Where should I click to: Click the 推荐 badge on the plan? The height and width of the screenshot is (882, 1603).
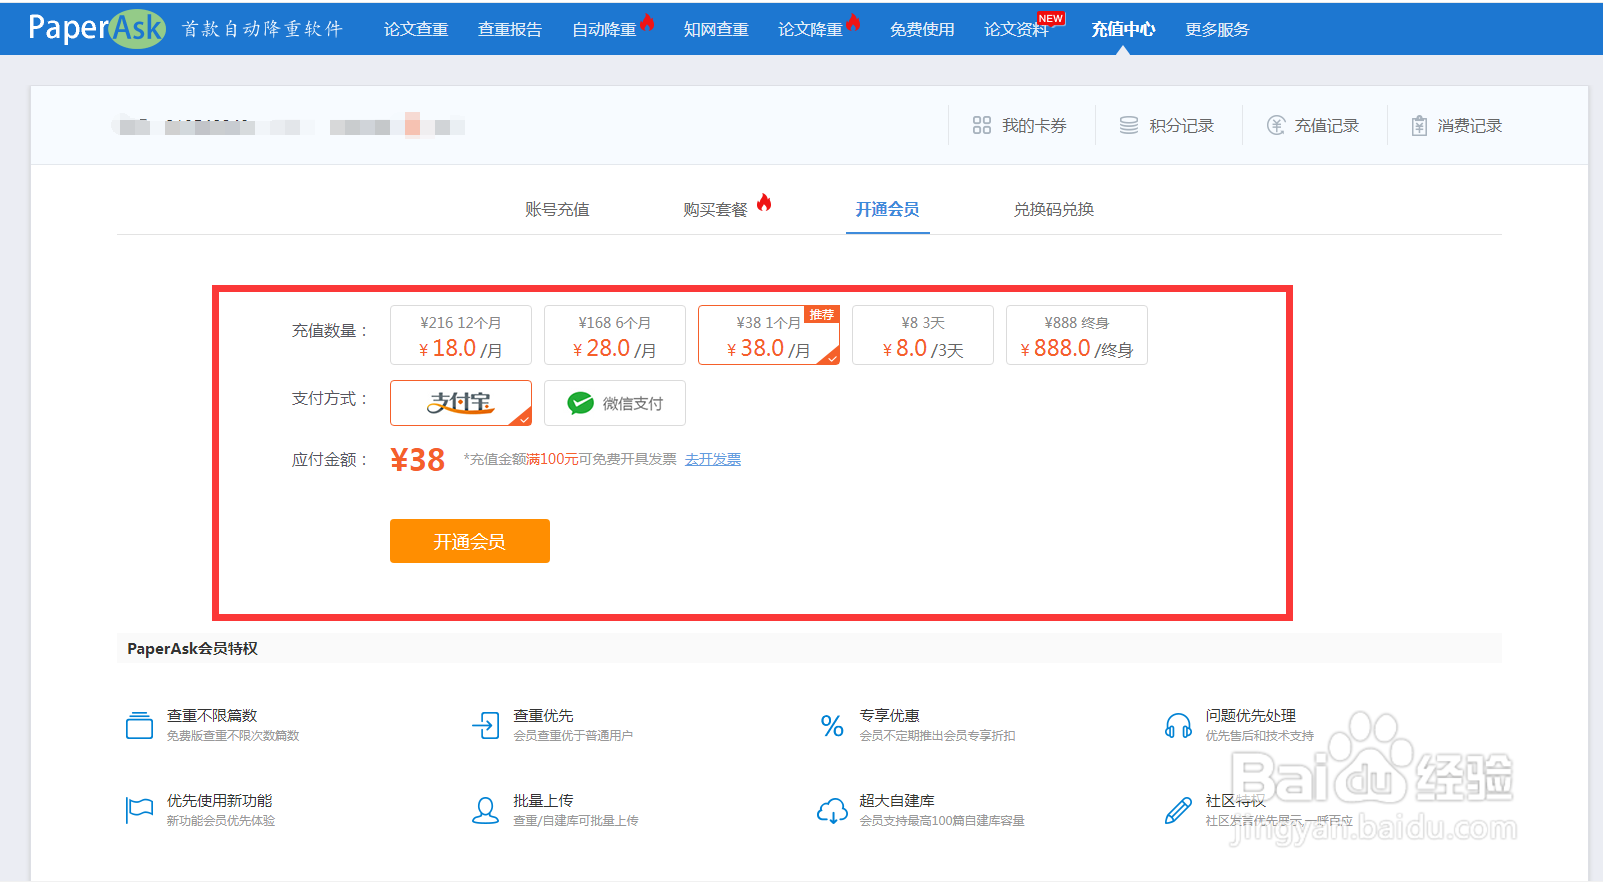click(822, 314)
